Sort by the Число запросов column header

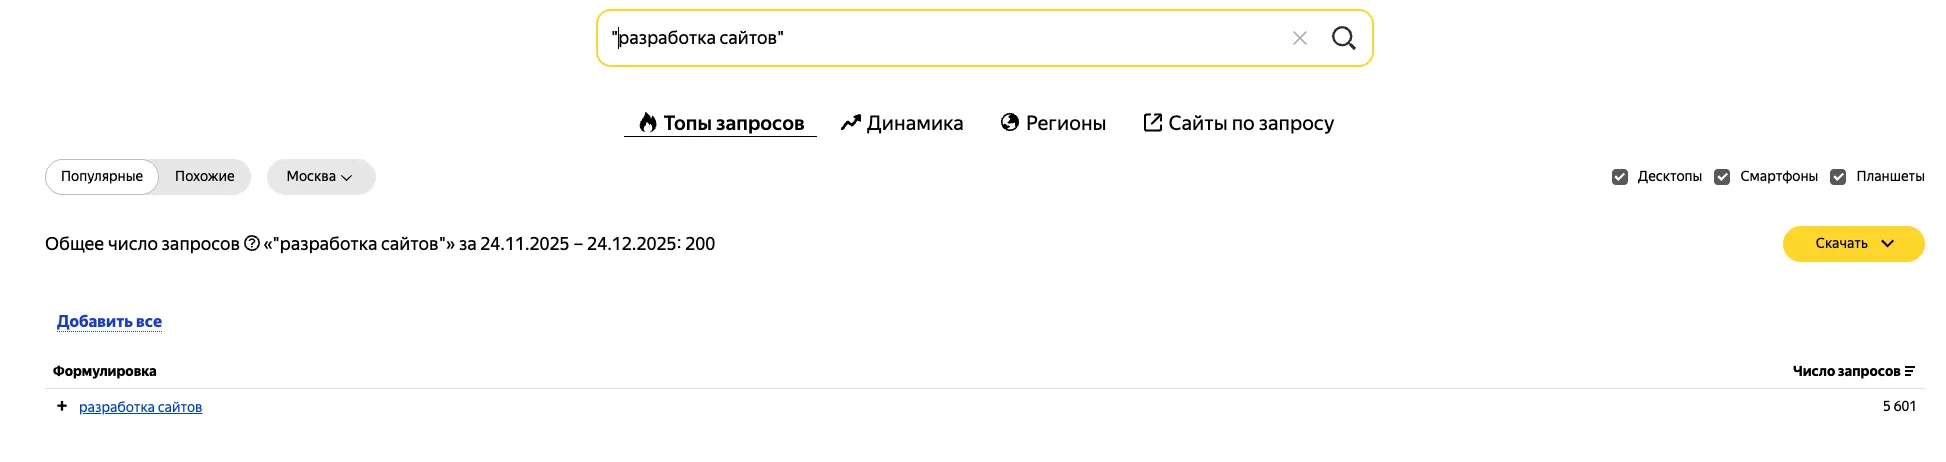coord(1845,371)
